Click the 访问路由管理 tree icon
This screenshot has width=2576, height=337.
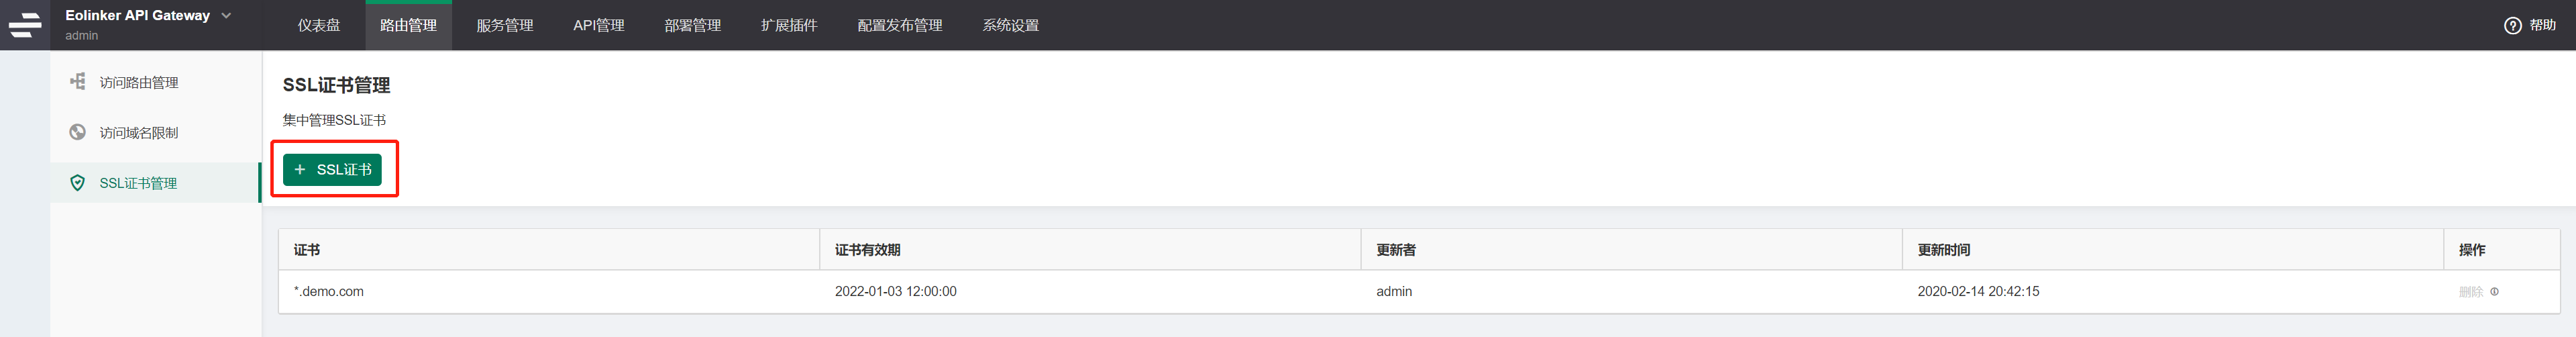(77, 82)
